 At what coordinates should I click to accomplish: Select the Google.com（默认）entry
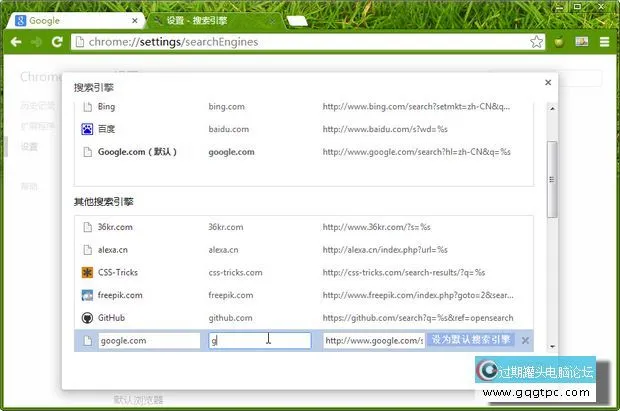(137, 152)
